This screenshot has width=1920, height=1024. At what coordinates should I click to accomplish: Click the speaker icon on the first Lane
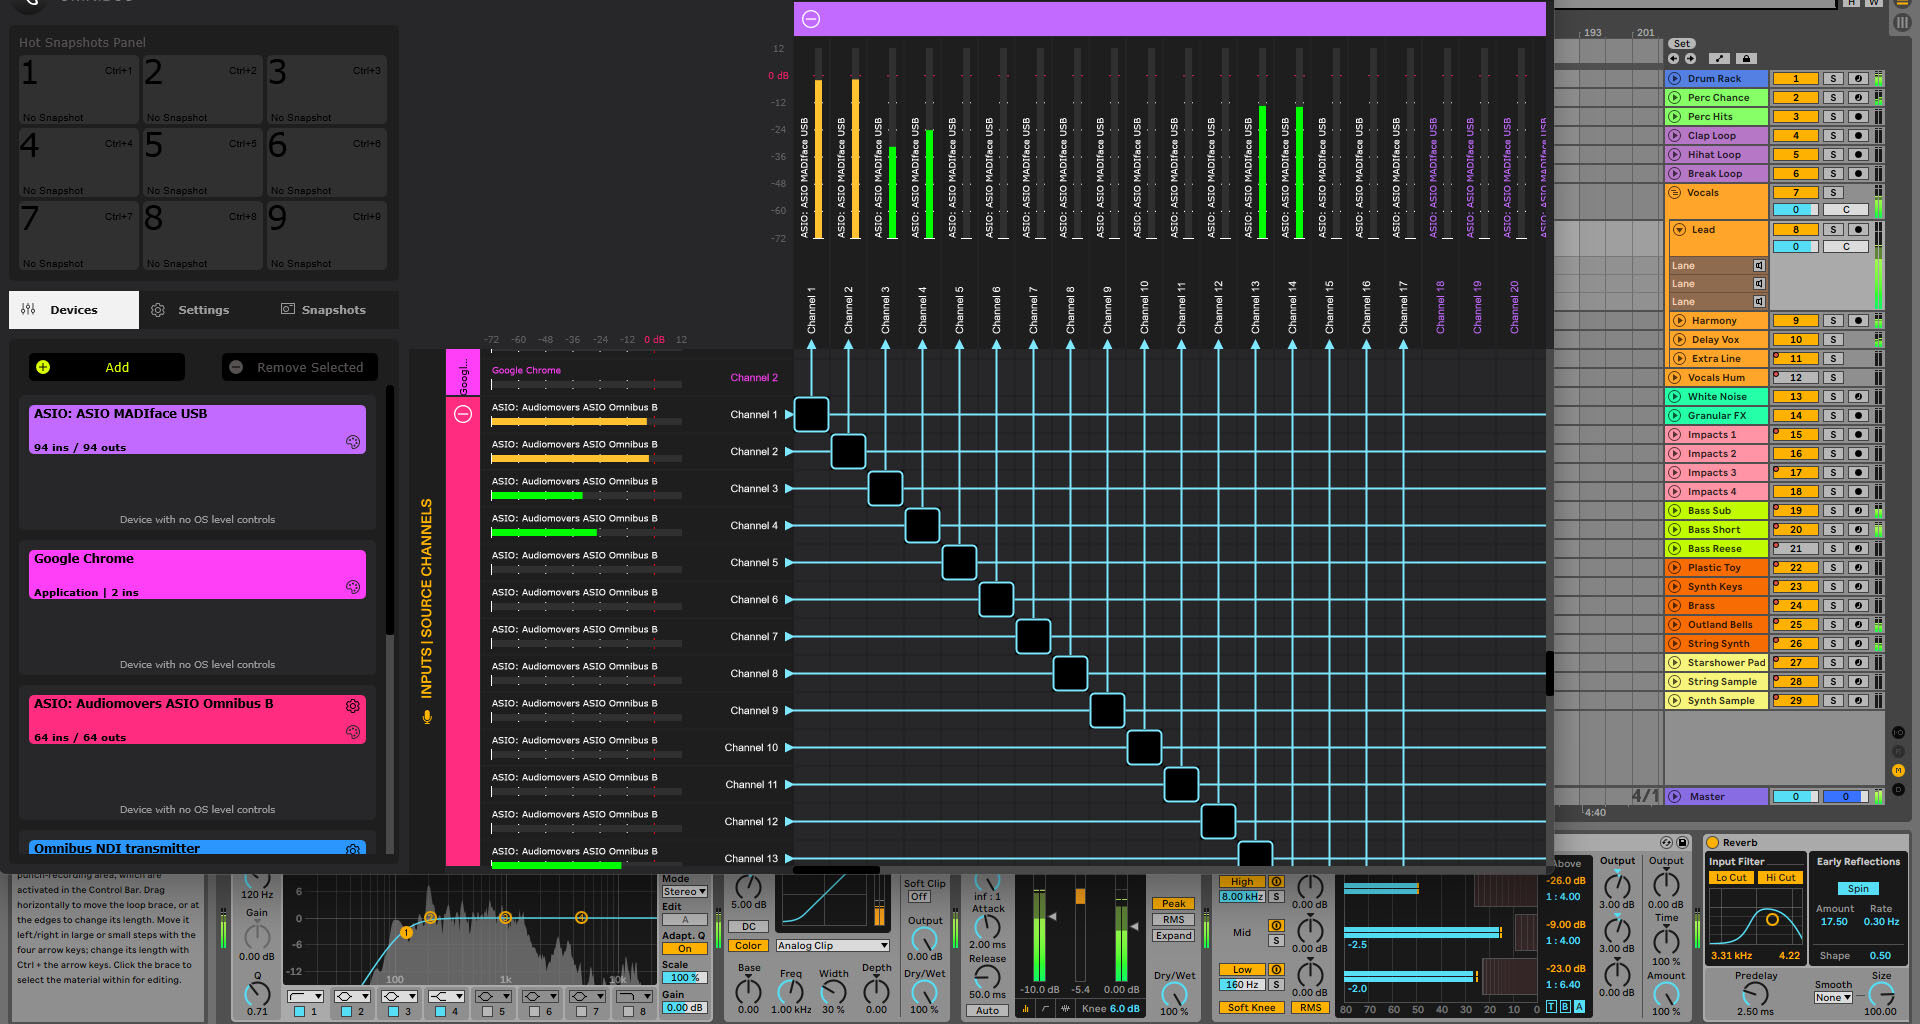pos(1758,266)
